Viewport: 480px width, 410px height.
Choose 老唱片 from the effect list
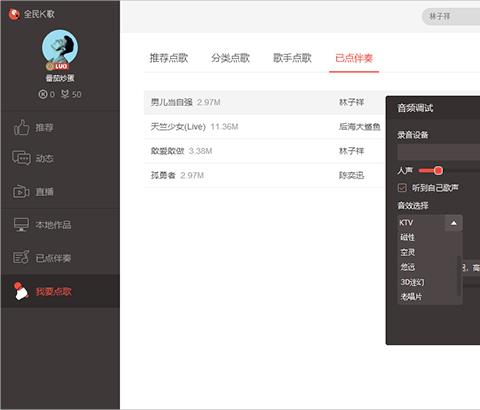pyautogui.click(x=411, y=296)
